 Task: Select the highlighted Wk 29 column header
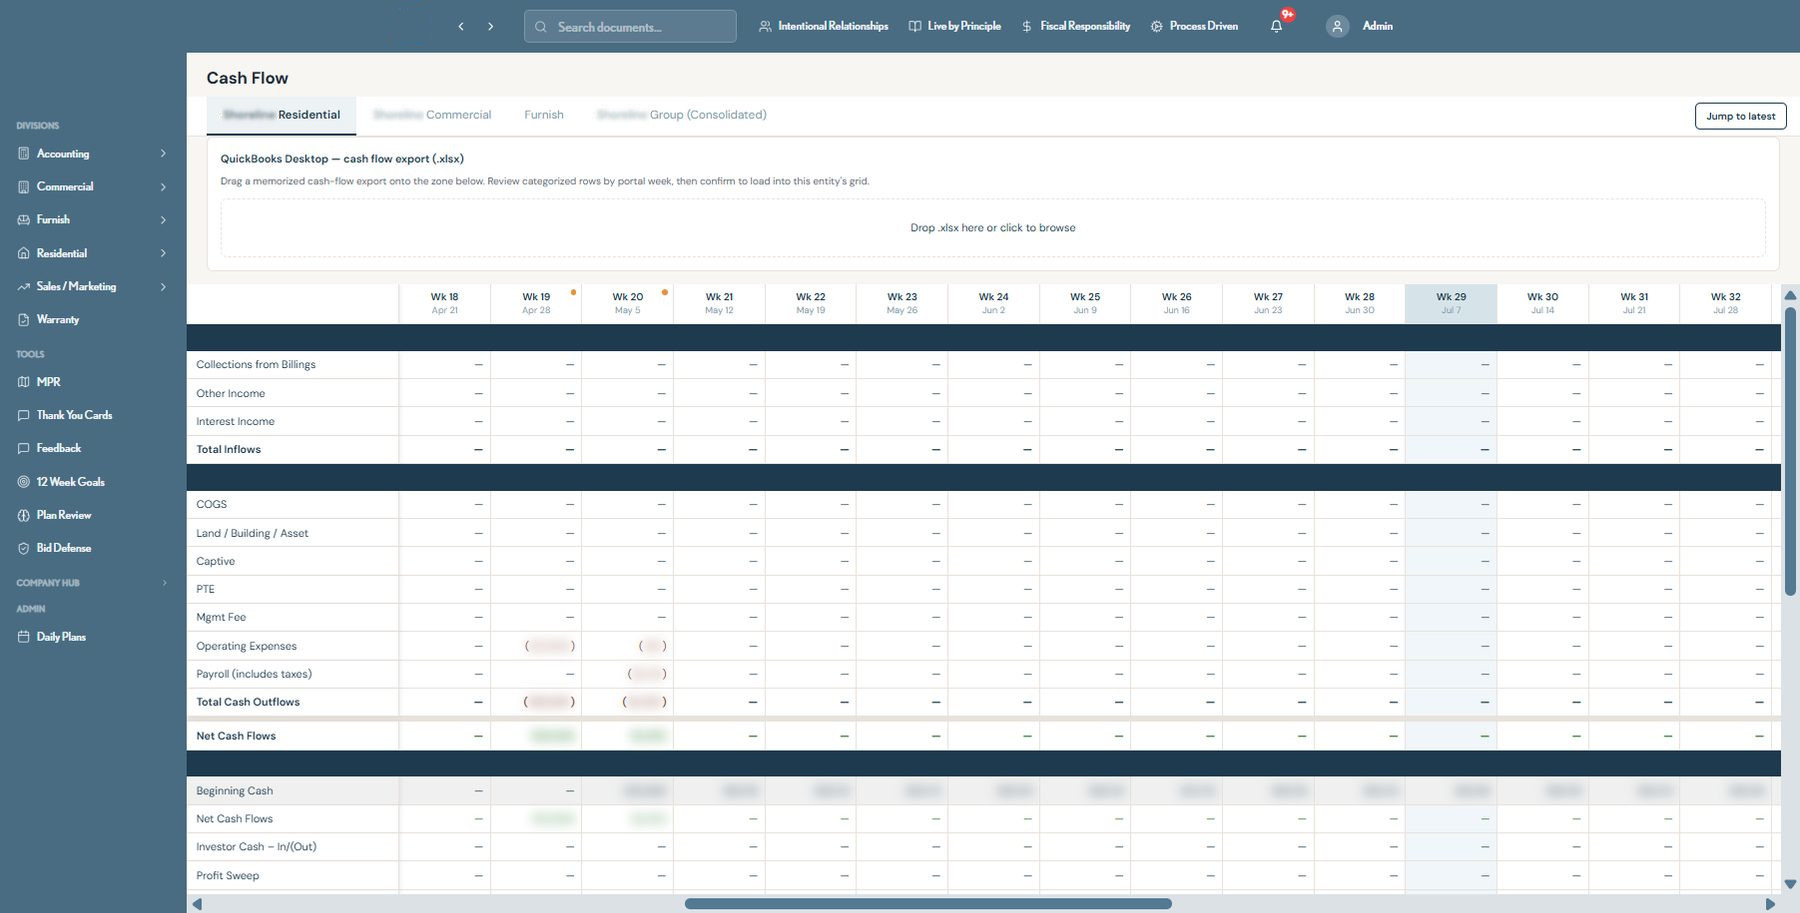point(1451,303)
